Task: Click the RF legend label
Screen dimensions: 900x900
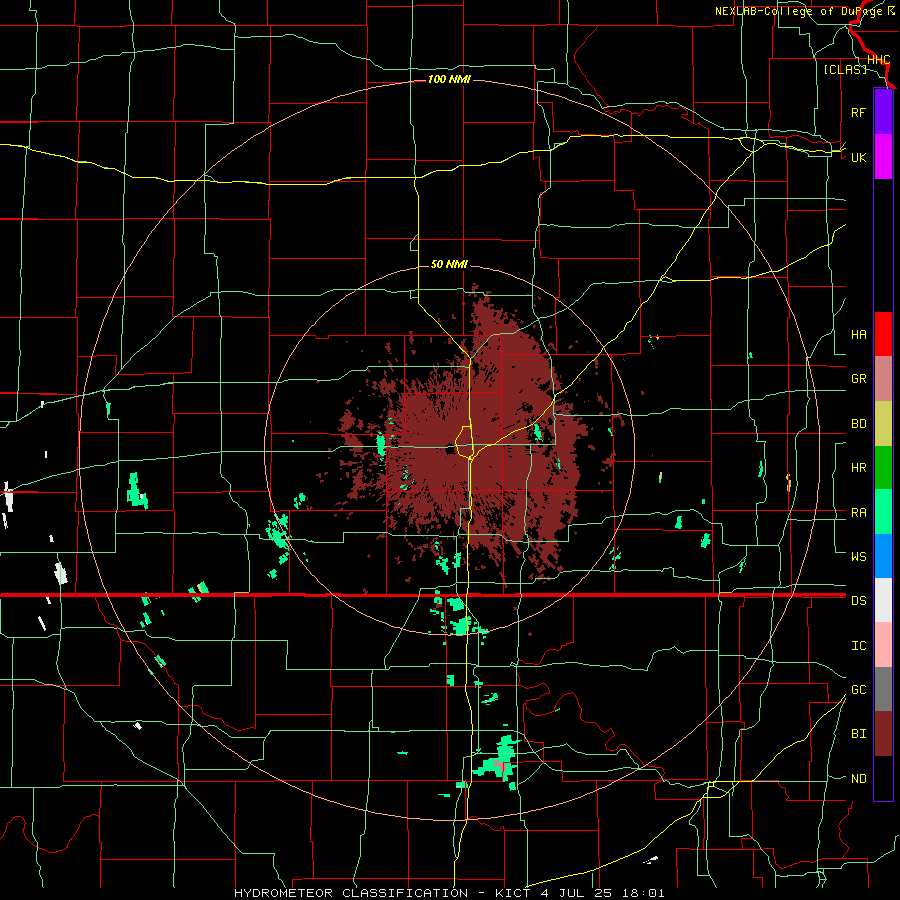Action: click(x=858, y=113)
